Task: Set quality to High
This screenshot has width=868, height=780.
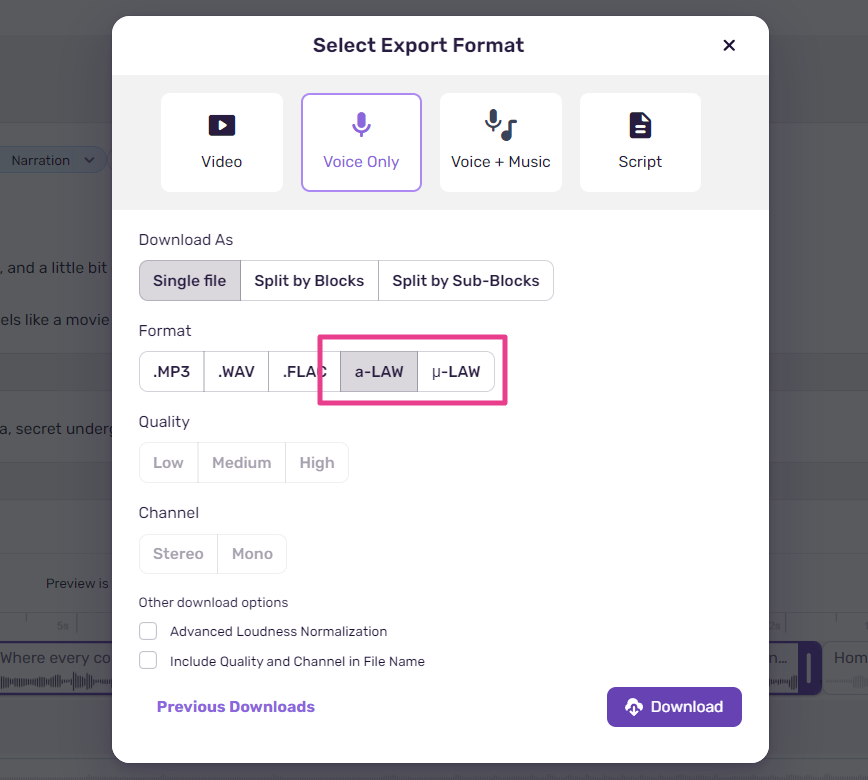Action: coord(317,463)
